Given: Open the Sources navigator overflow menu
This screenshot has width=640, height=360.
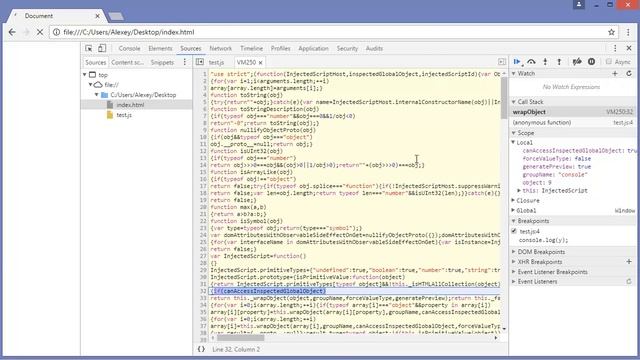Looking at the screenshot, I should pos(184,62).
